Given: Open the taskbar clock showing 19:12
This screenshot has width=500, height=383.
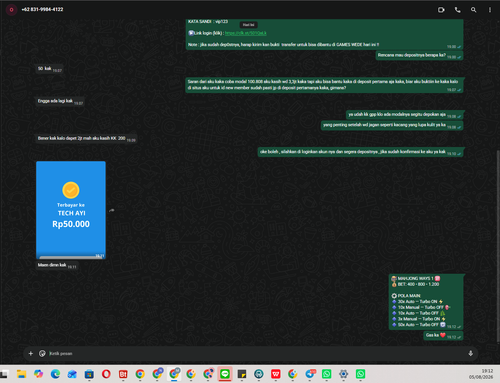Looking at the screenshot, I should [481, 374].
